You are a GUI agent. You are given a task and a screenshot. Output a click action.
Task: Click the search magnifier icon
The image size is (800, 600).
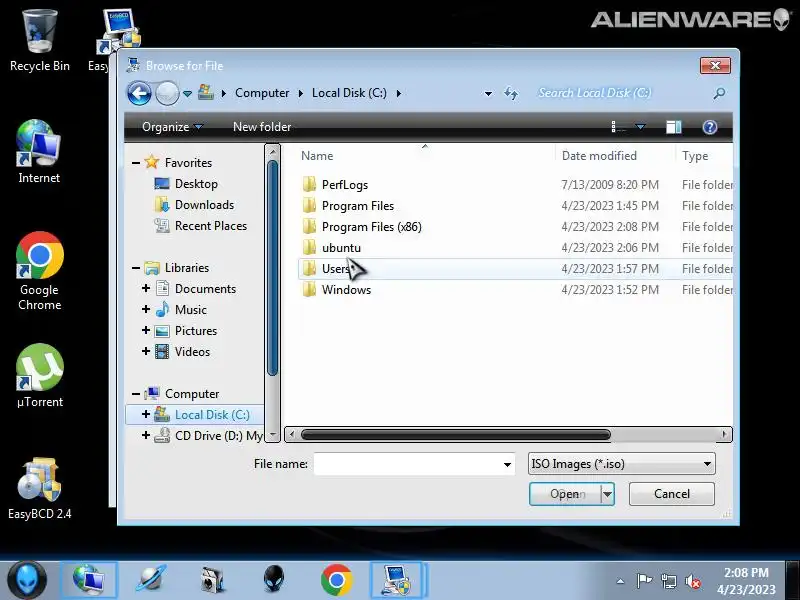719,93
